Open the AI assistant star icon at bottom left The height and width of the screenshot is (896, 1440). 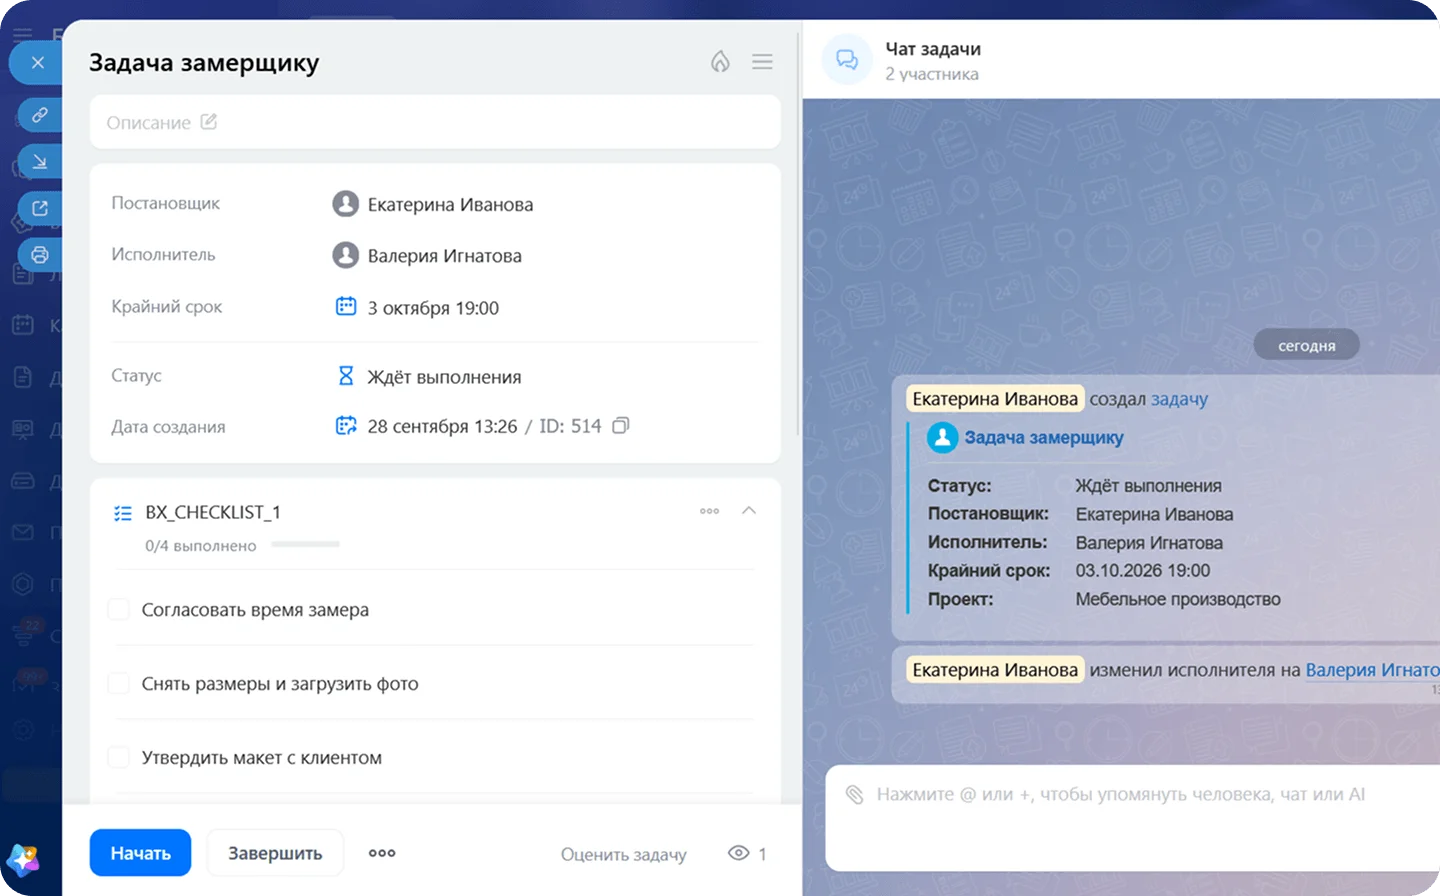coord(23,859)
